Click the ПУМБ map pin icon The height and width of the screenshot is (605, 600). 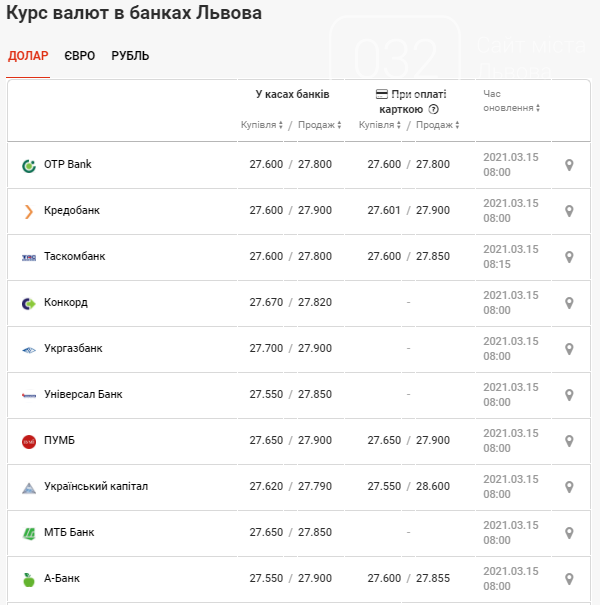[x=569, y=441]
